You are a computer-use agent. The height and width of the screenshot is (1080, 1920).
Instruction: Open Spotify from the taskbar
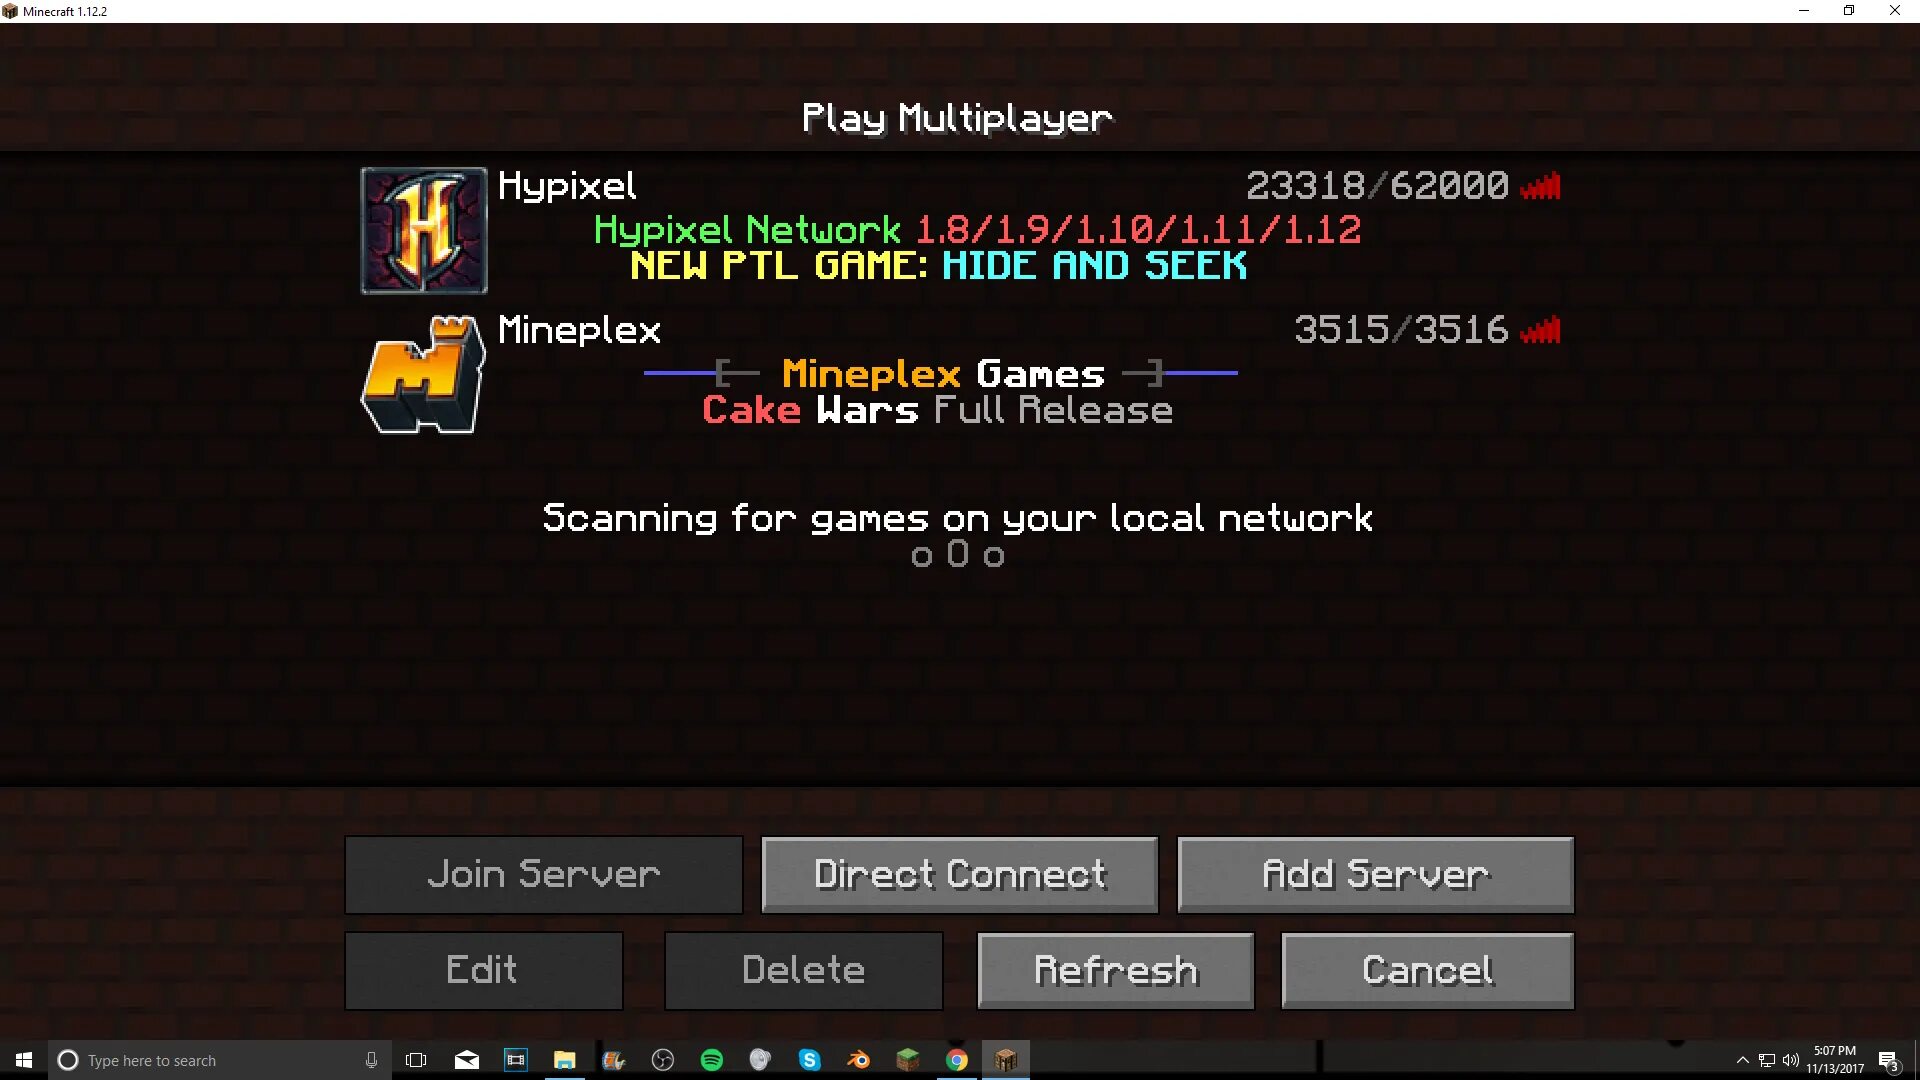(711, 1059)
